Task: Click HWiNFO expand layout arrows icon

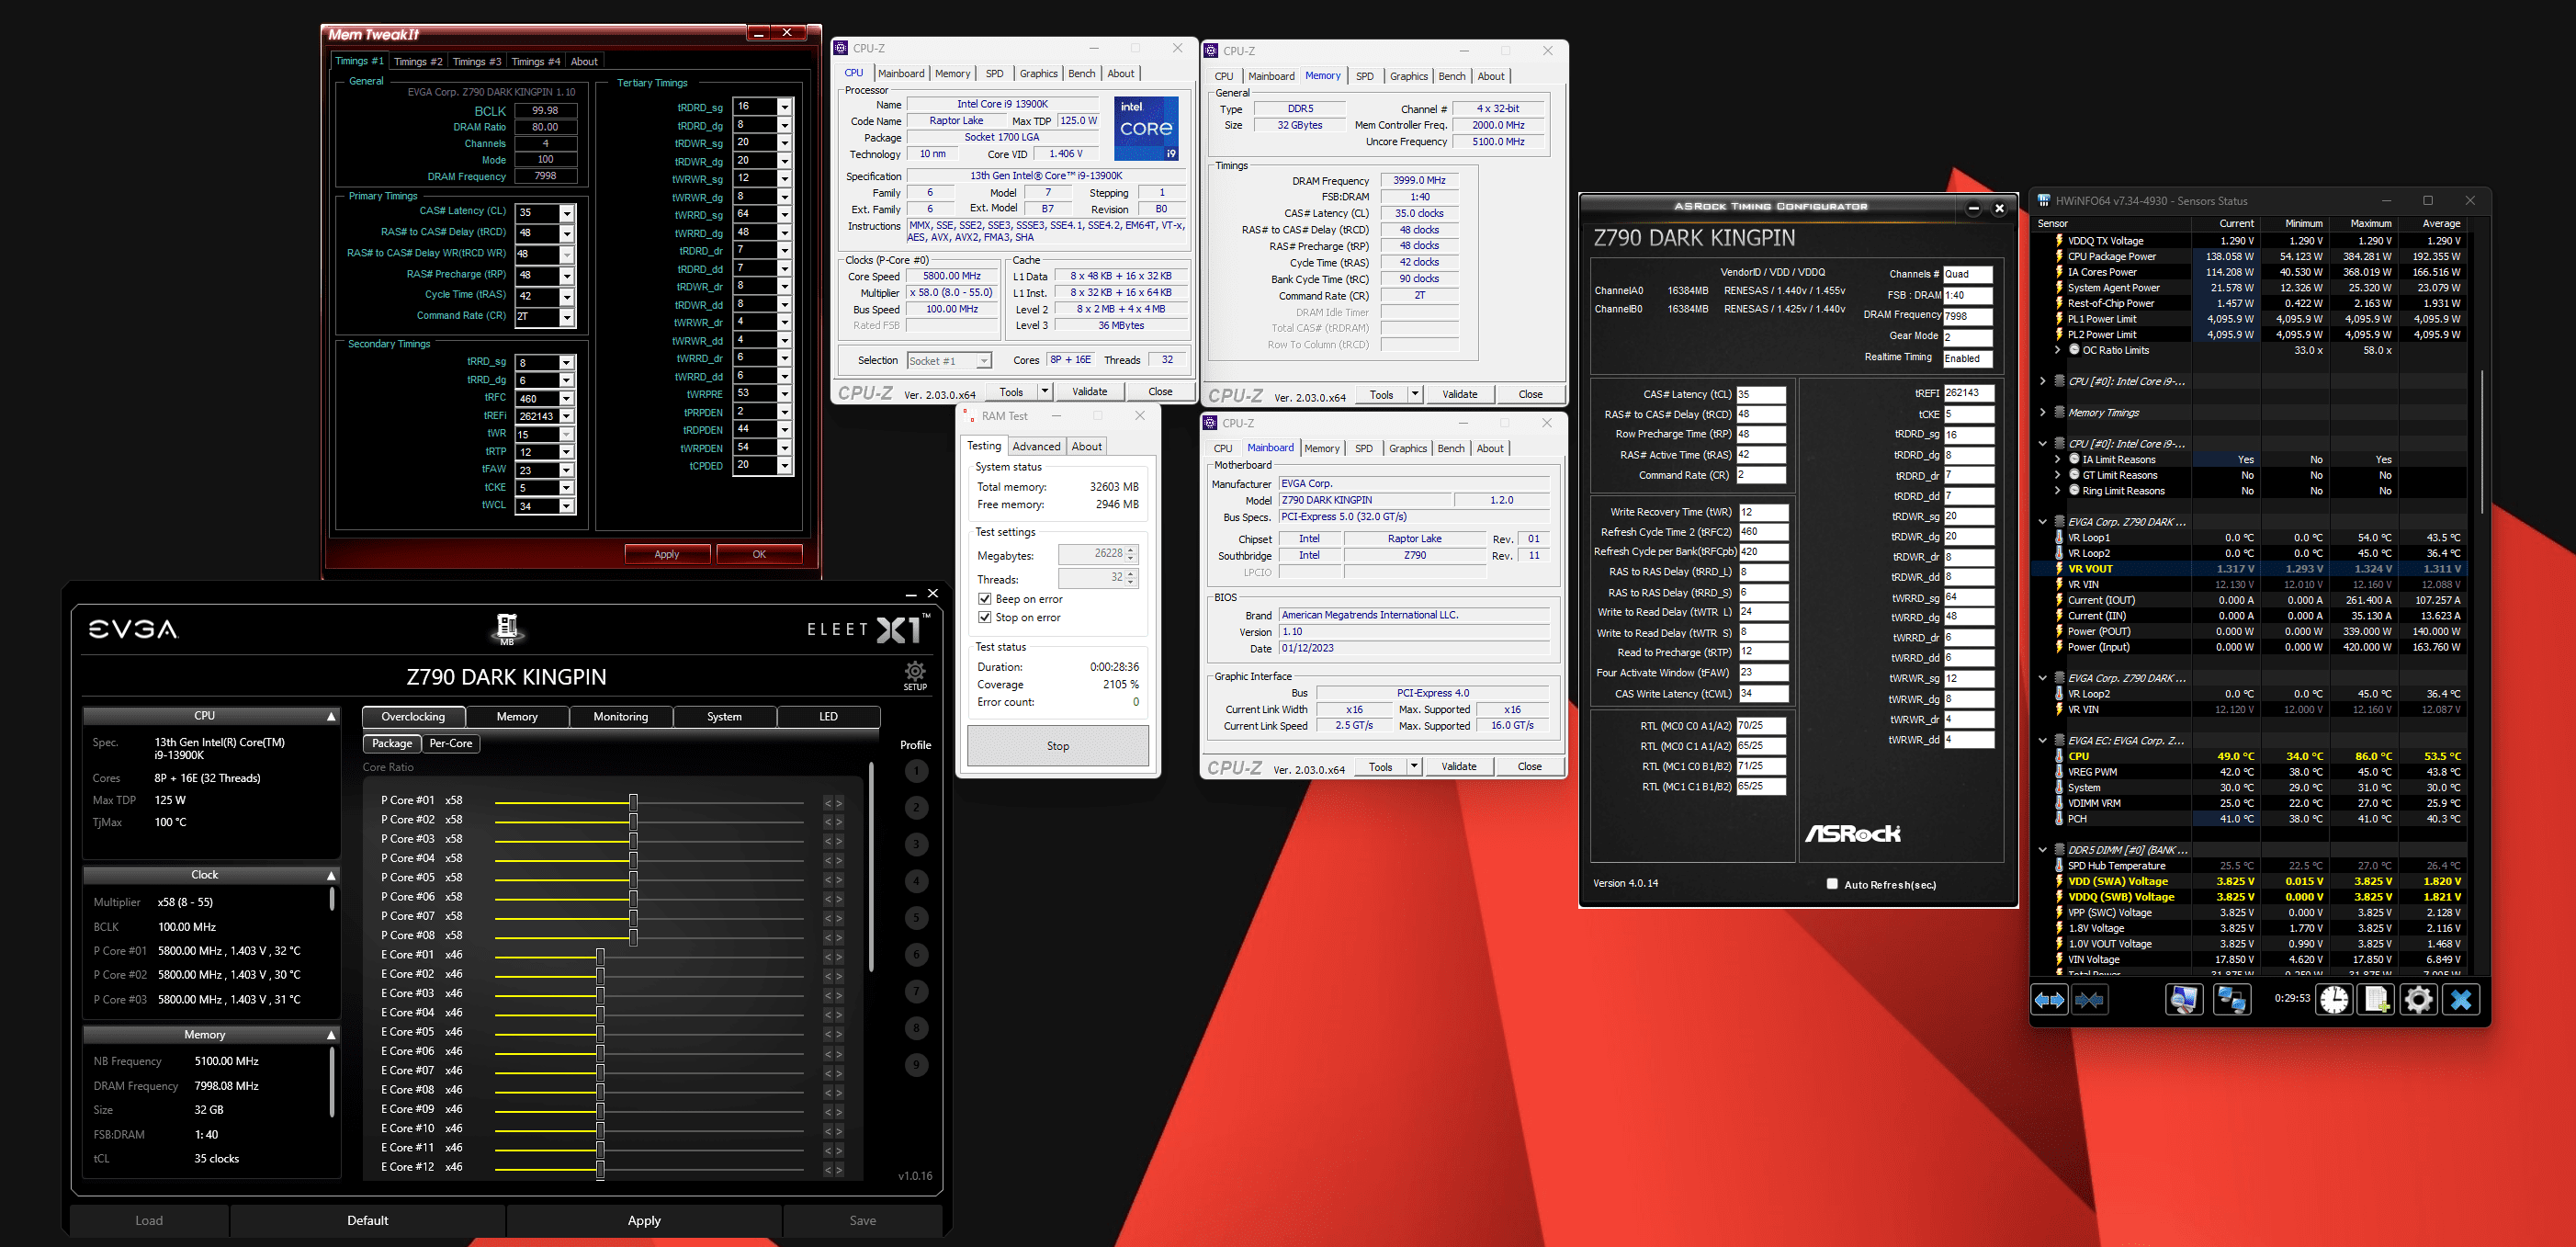Action: pyautogui.click(x=2049, y=999)
